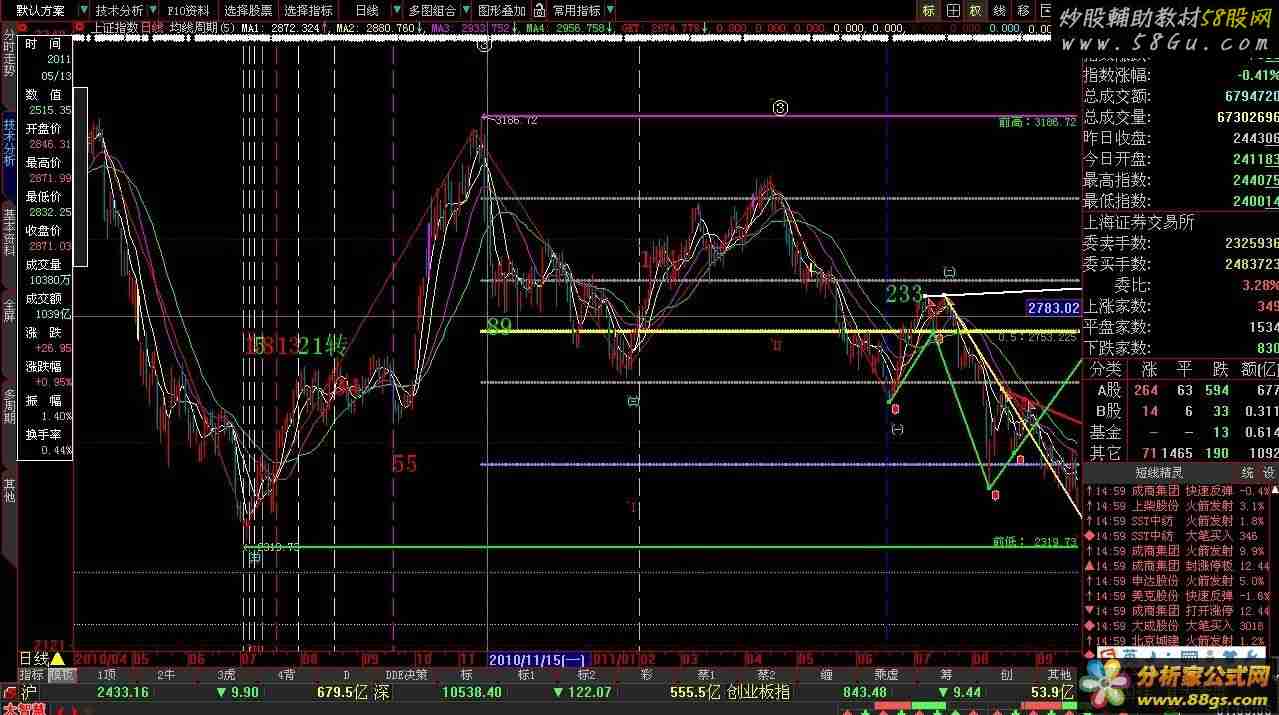Click the circled 3 wave marker at chart top
The image size is (1279, 715).
click(x=485, y=45)
